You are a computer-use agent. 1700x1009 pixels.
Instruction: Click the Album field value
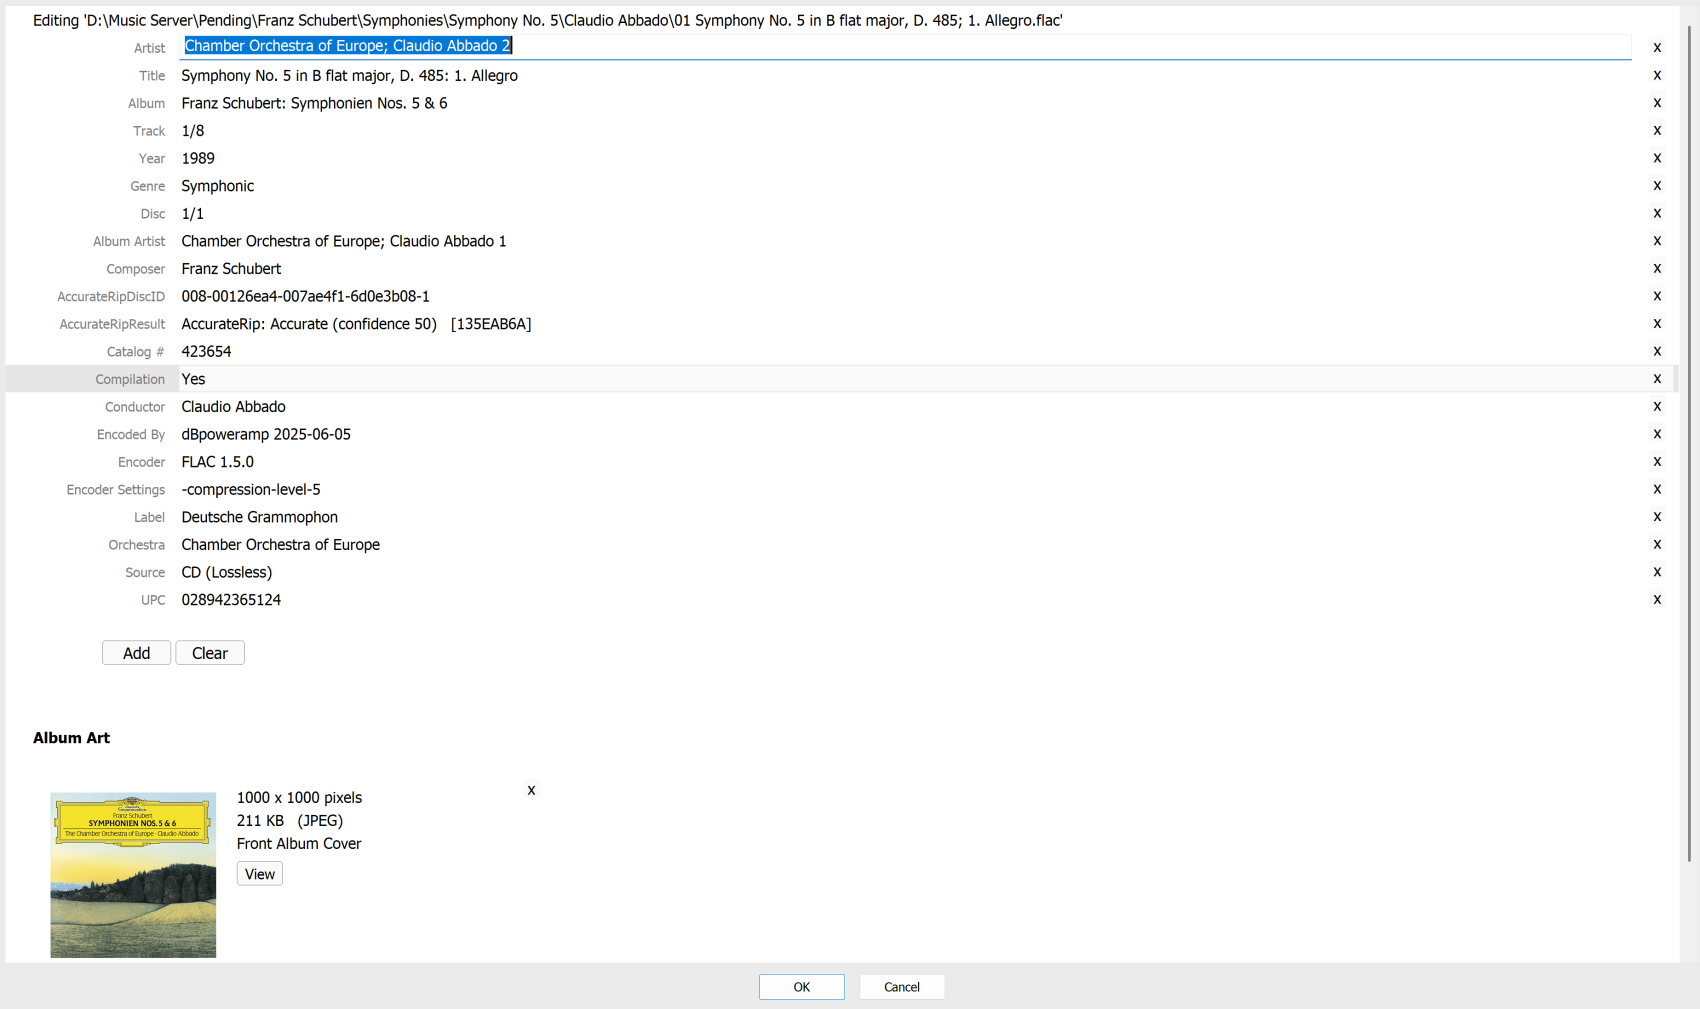[314, 103]
